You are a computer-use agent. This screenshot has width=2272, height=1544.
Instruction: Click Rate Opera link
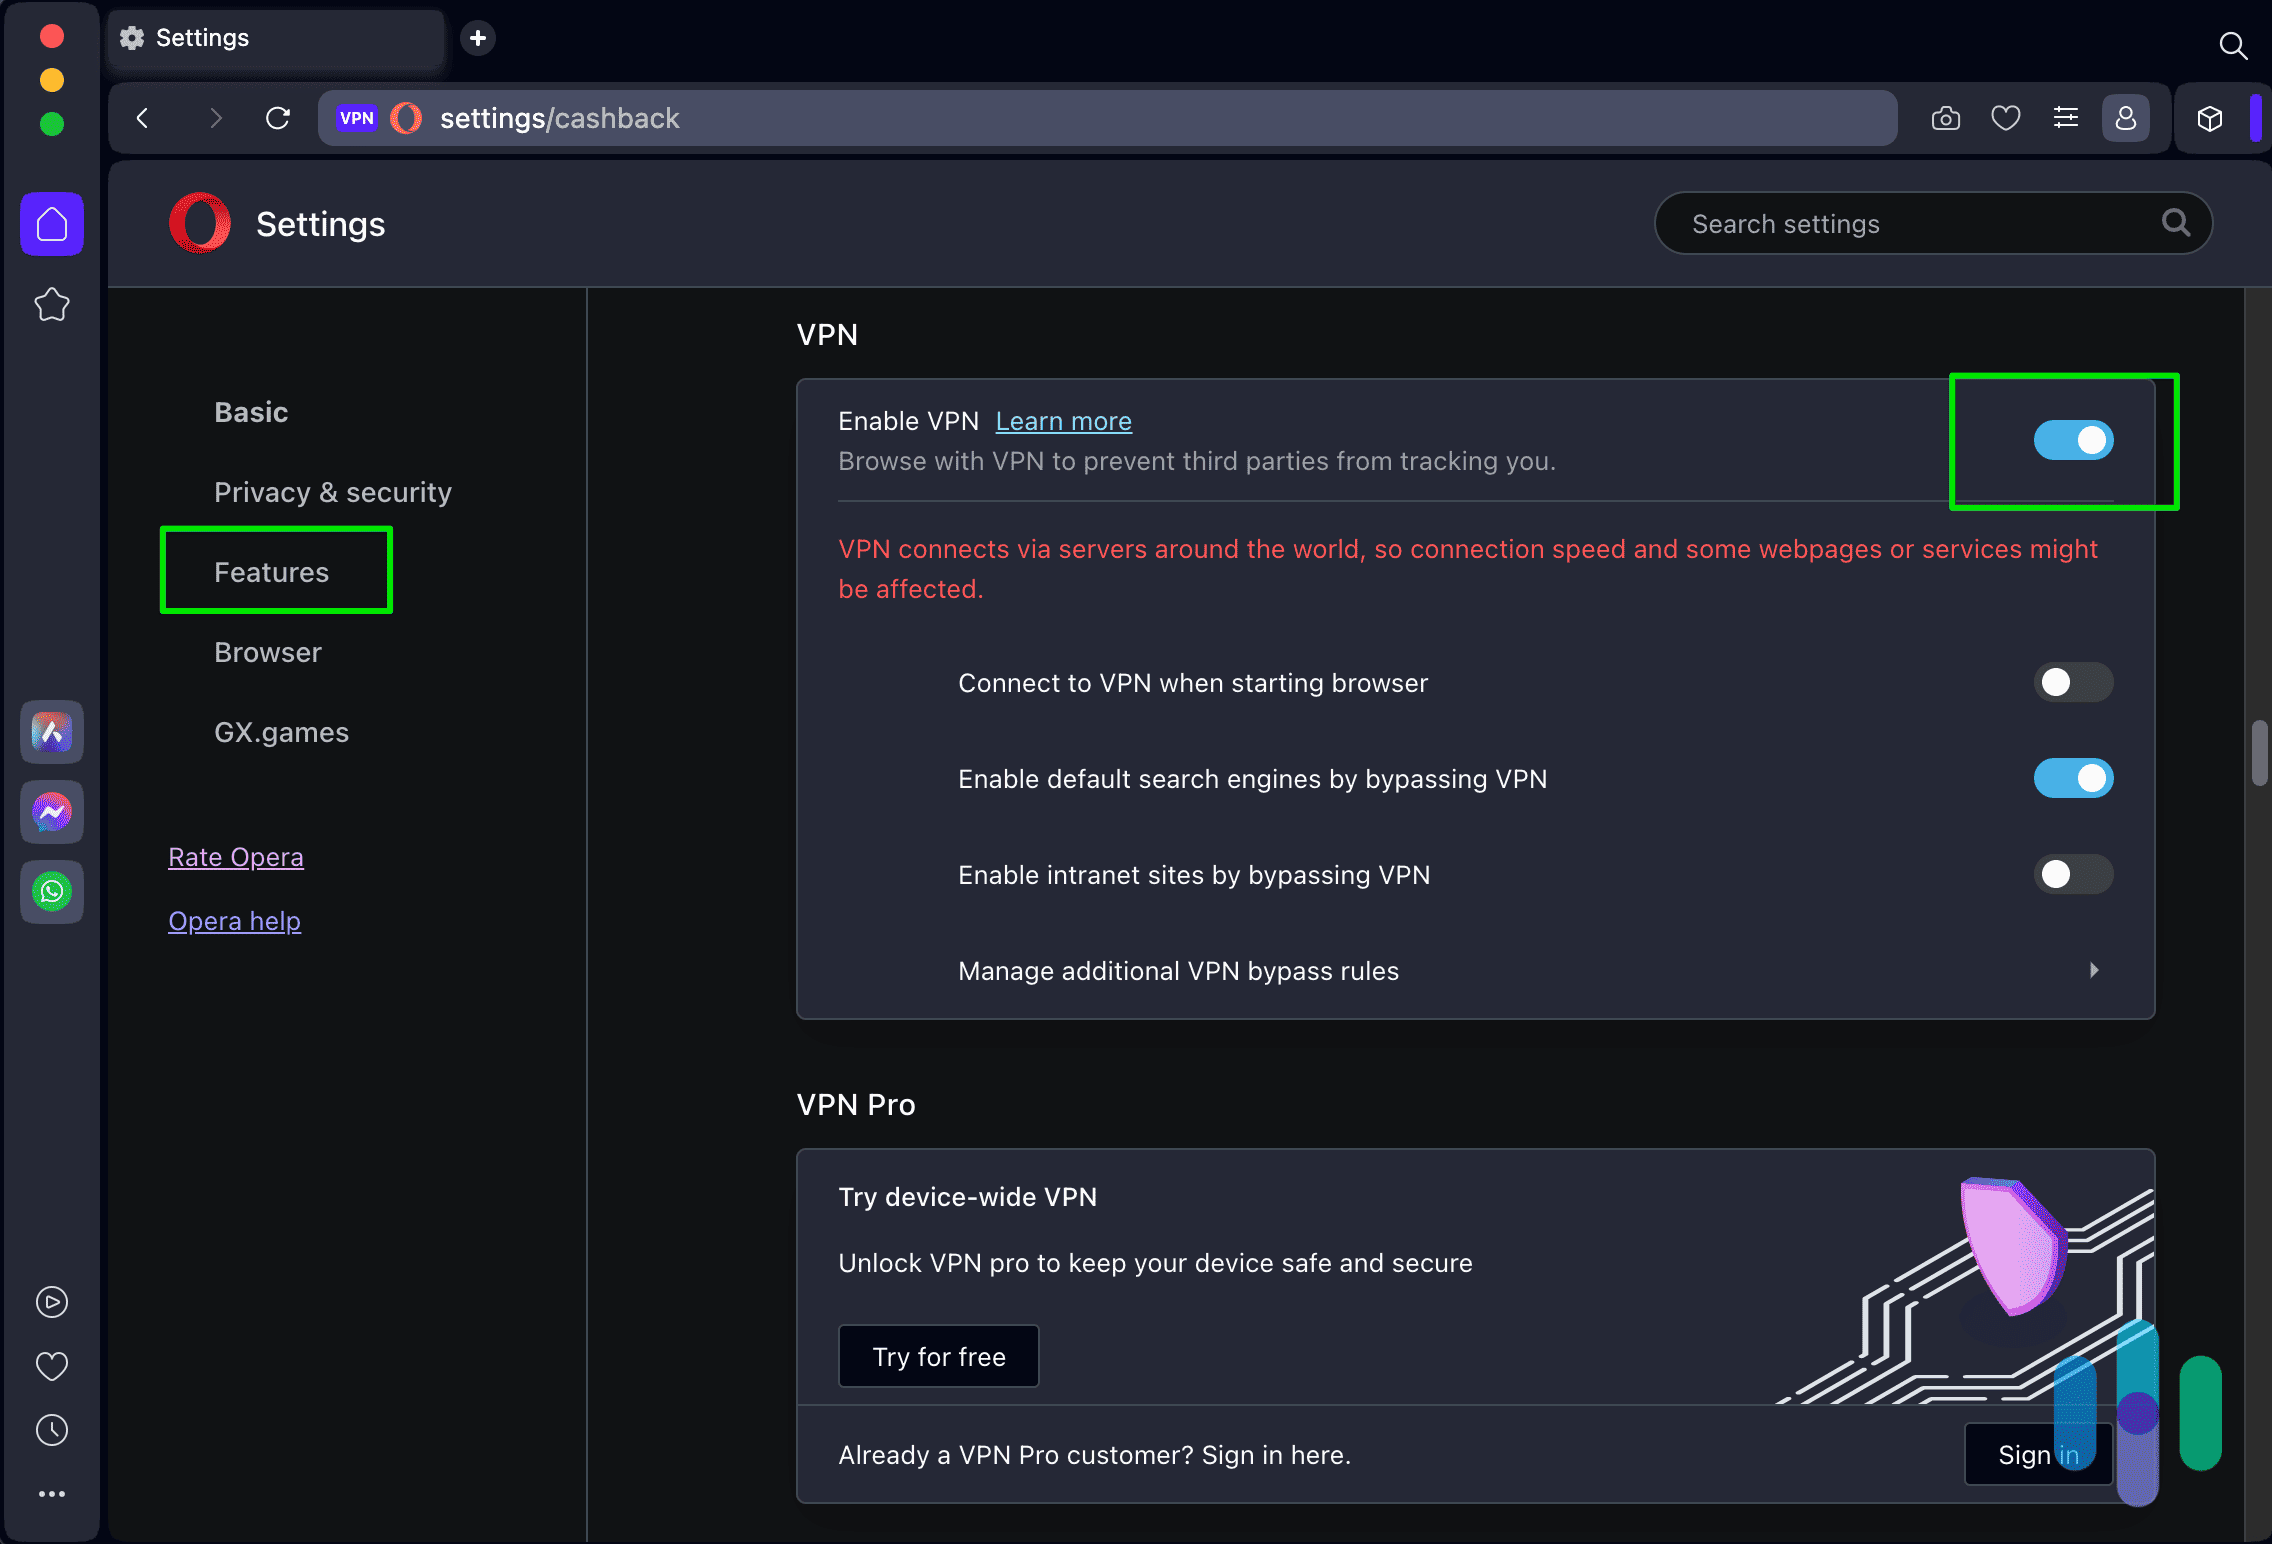(236, 856)
